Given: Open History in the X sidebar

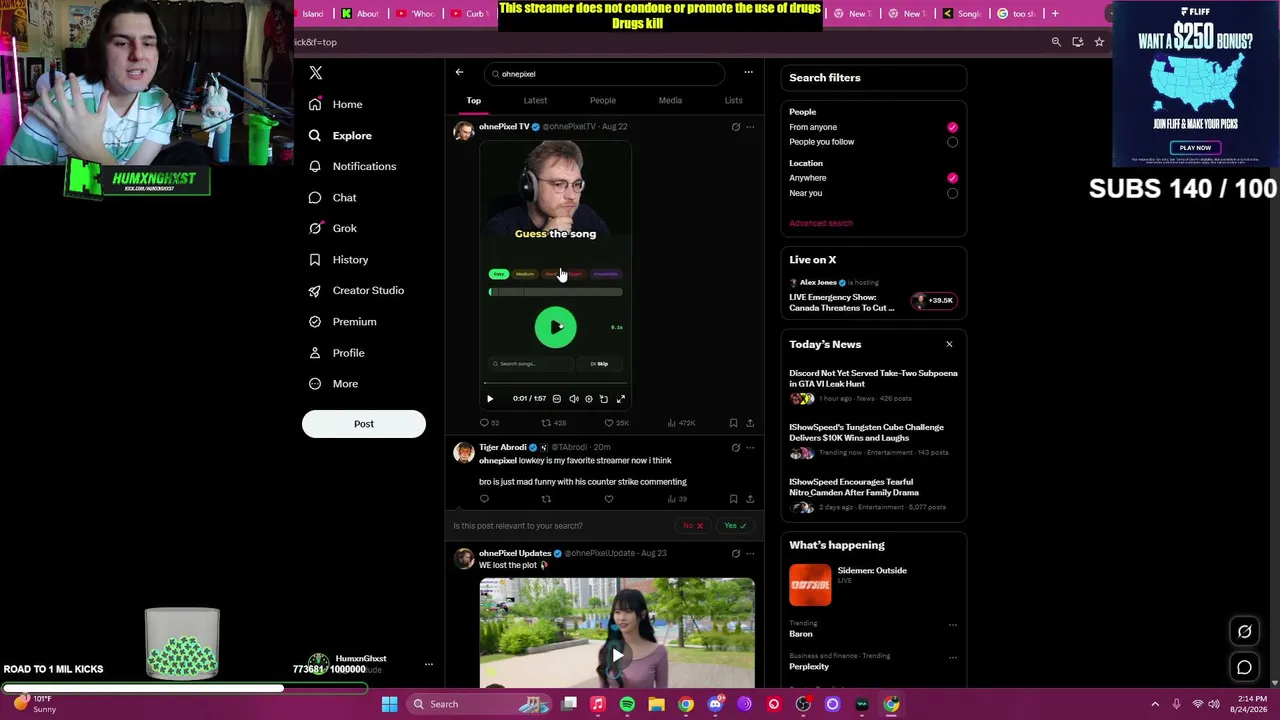Looking at the screenshot, I should point(338,259).
